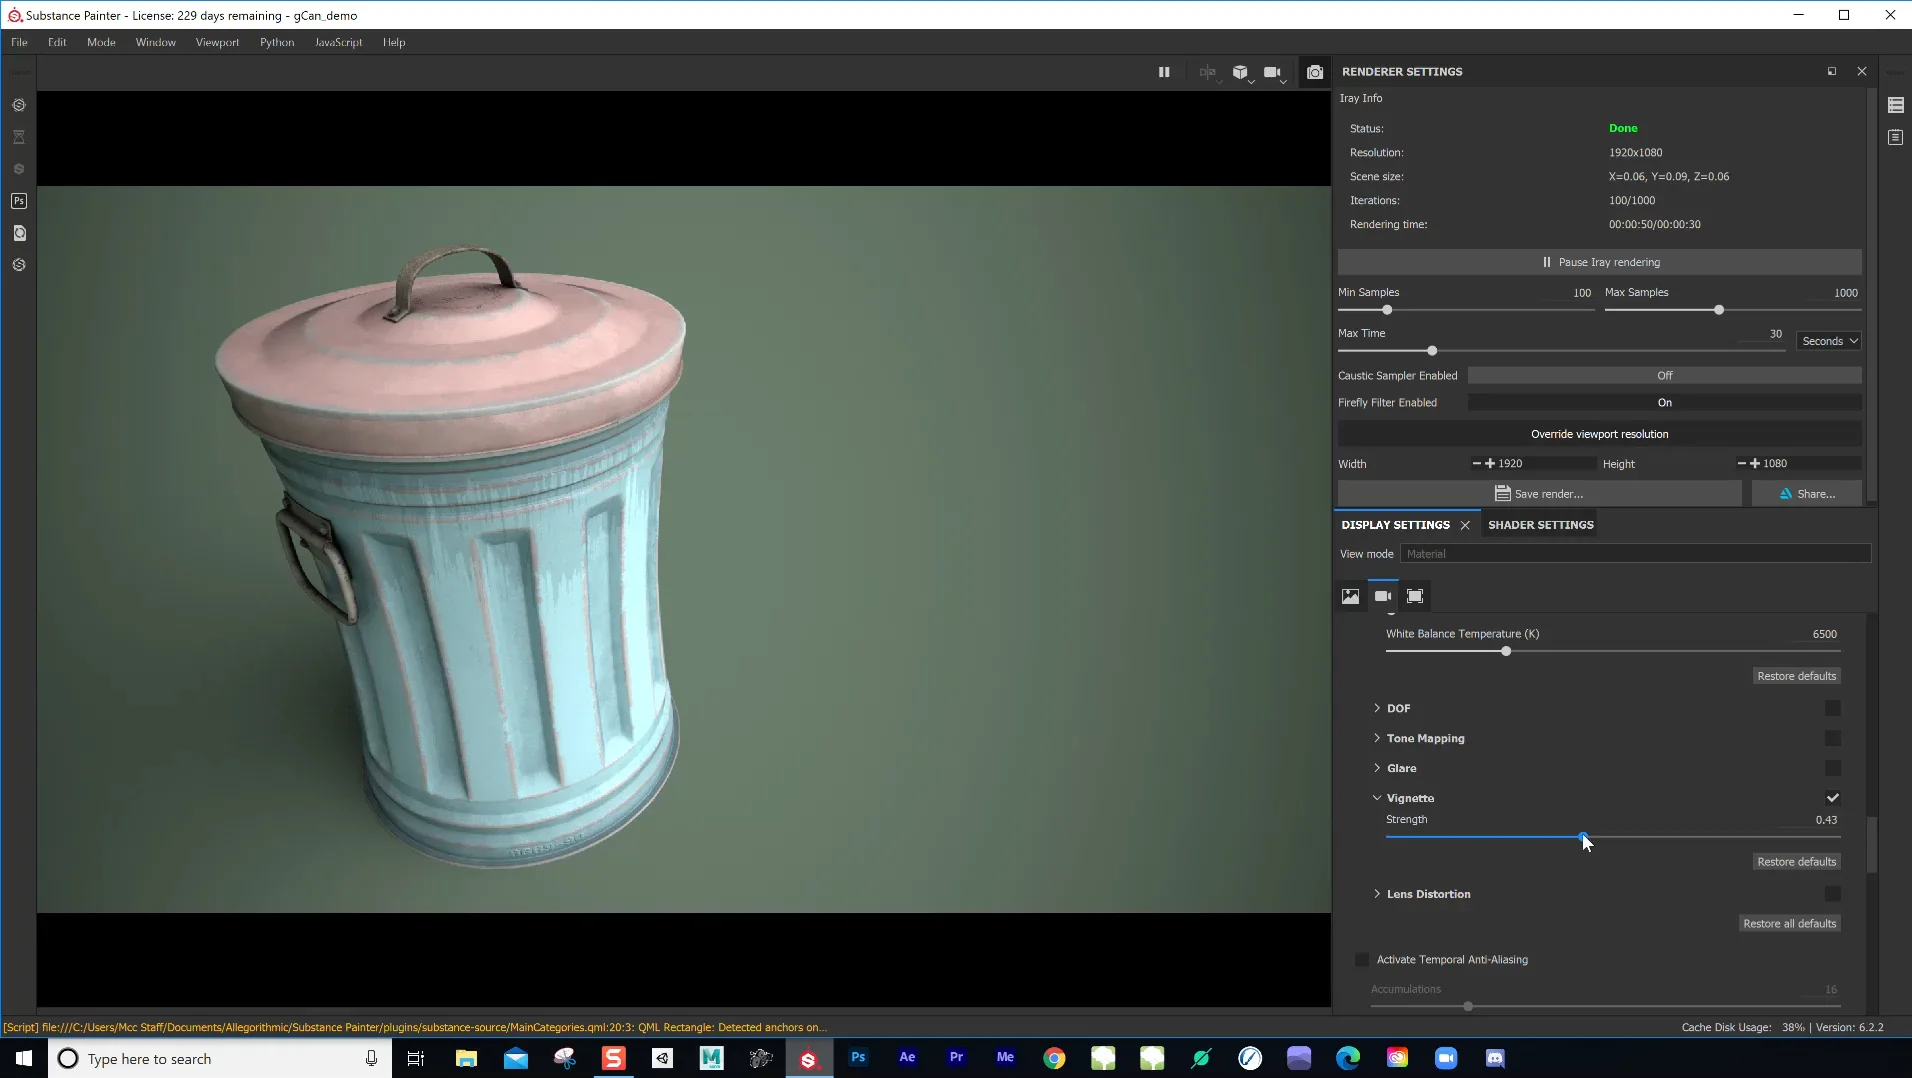Open the 3D cube display mode icon
The width and height of the screenshot is (1912, 1078).
tap(1241, 72)
